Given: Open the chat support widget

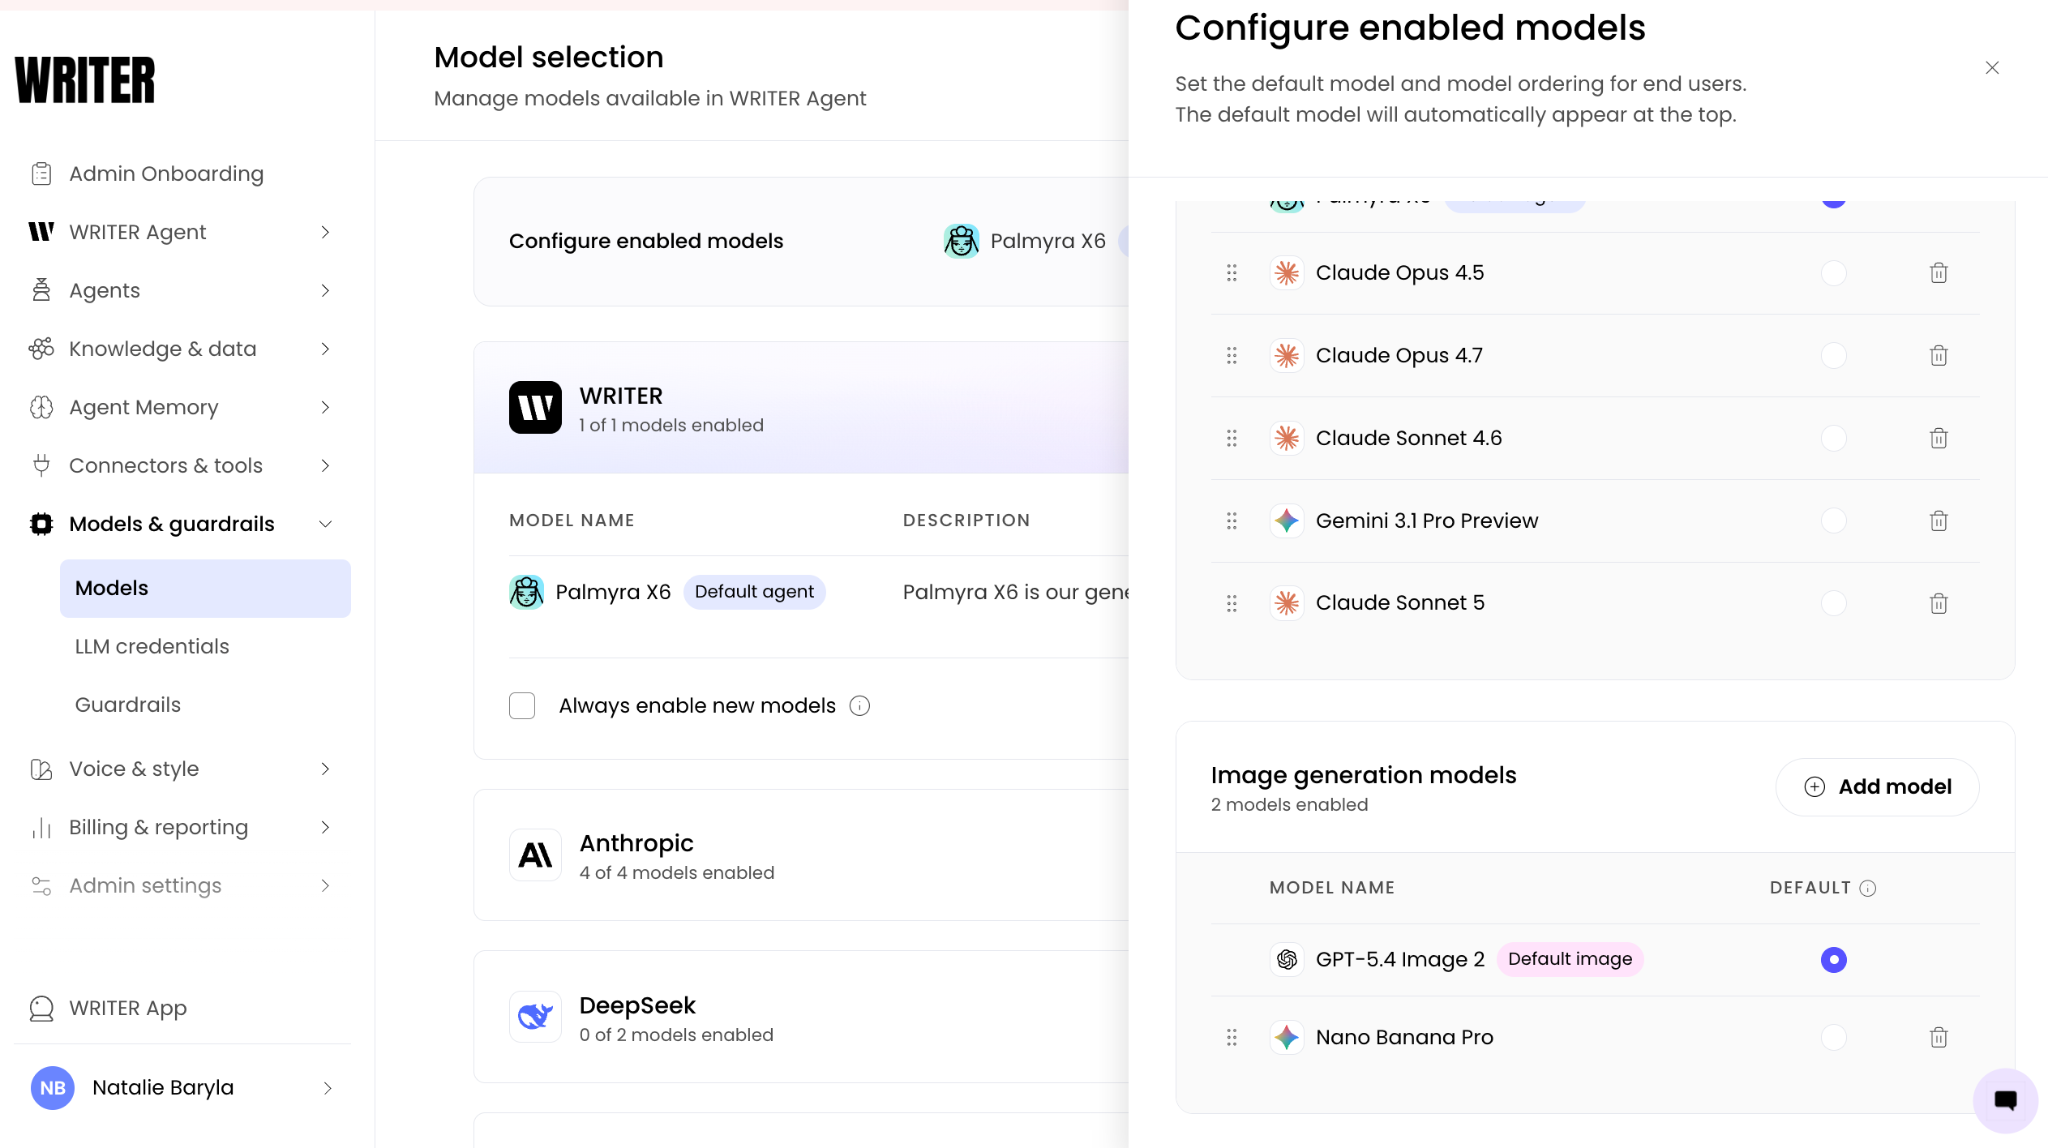Looking at the screenshot, I should click(x=2005, y=1101).
